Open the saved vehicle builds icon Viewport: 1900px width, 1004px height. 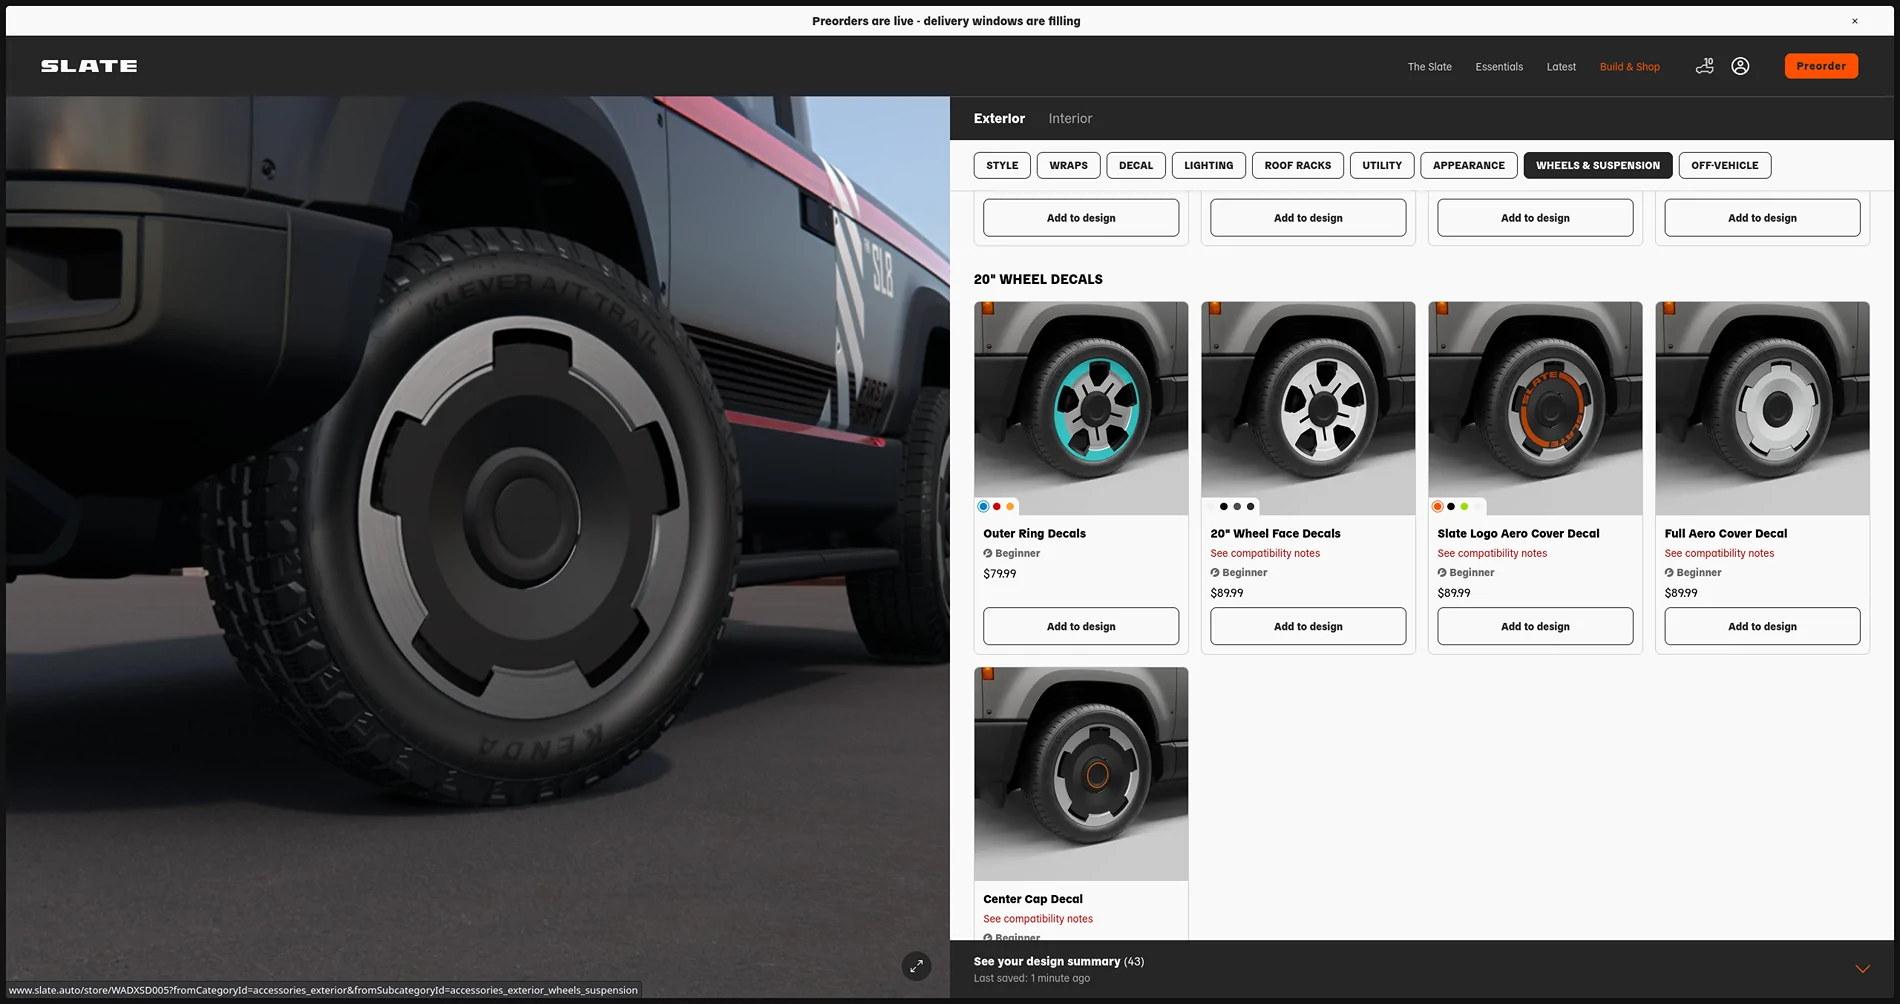pos(1705,66)
